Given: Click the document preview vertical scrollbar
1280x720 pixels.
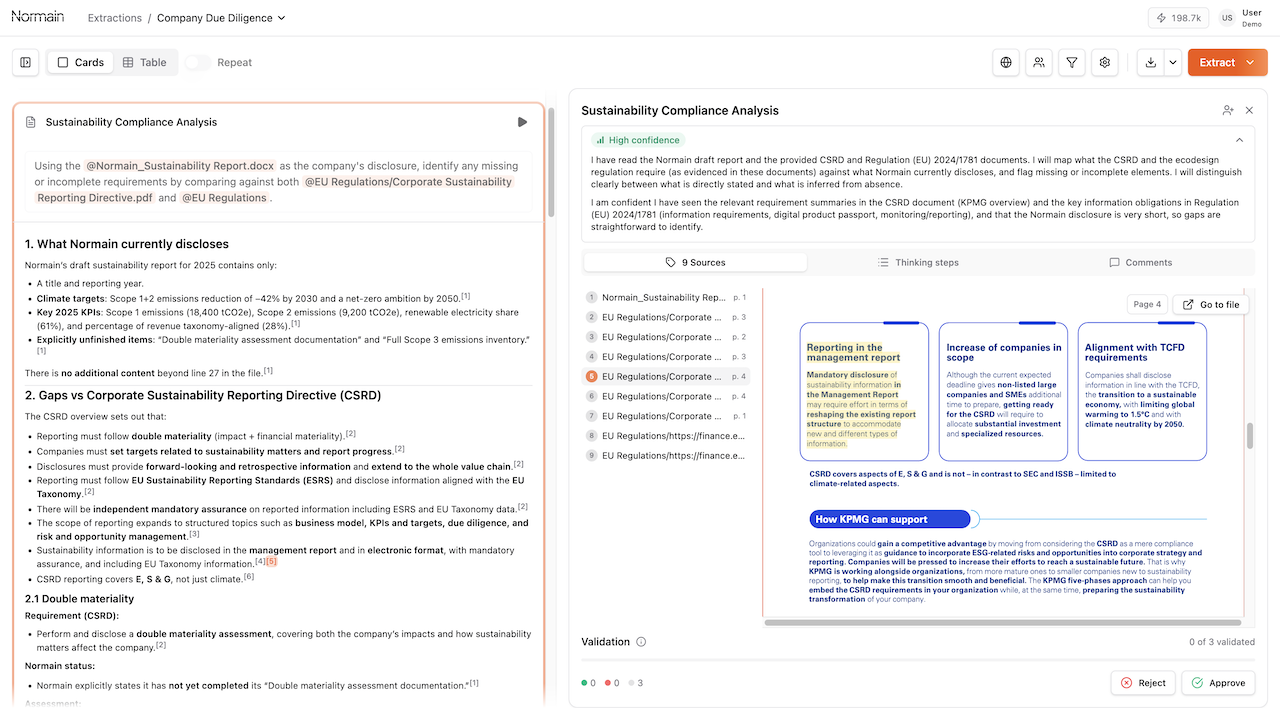Looking at the screenshot, I should click(x=1249, y=436).
